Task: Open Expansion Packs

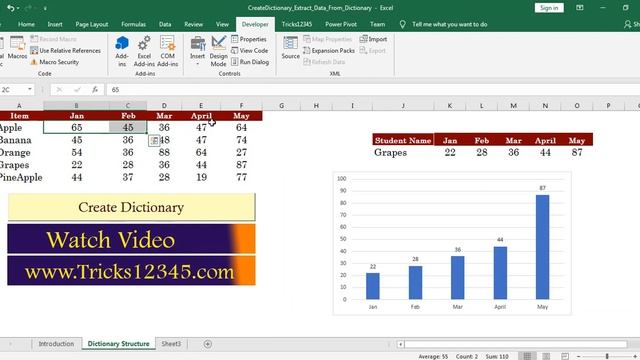Action: pyautogui.click(x=329, y=51)
